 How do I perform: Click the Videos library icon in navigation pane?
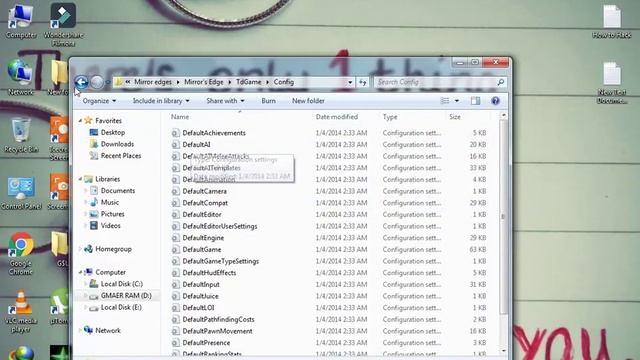coord(94,225)
